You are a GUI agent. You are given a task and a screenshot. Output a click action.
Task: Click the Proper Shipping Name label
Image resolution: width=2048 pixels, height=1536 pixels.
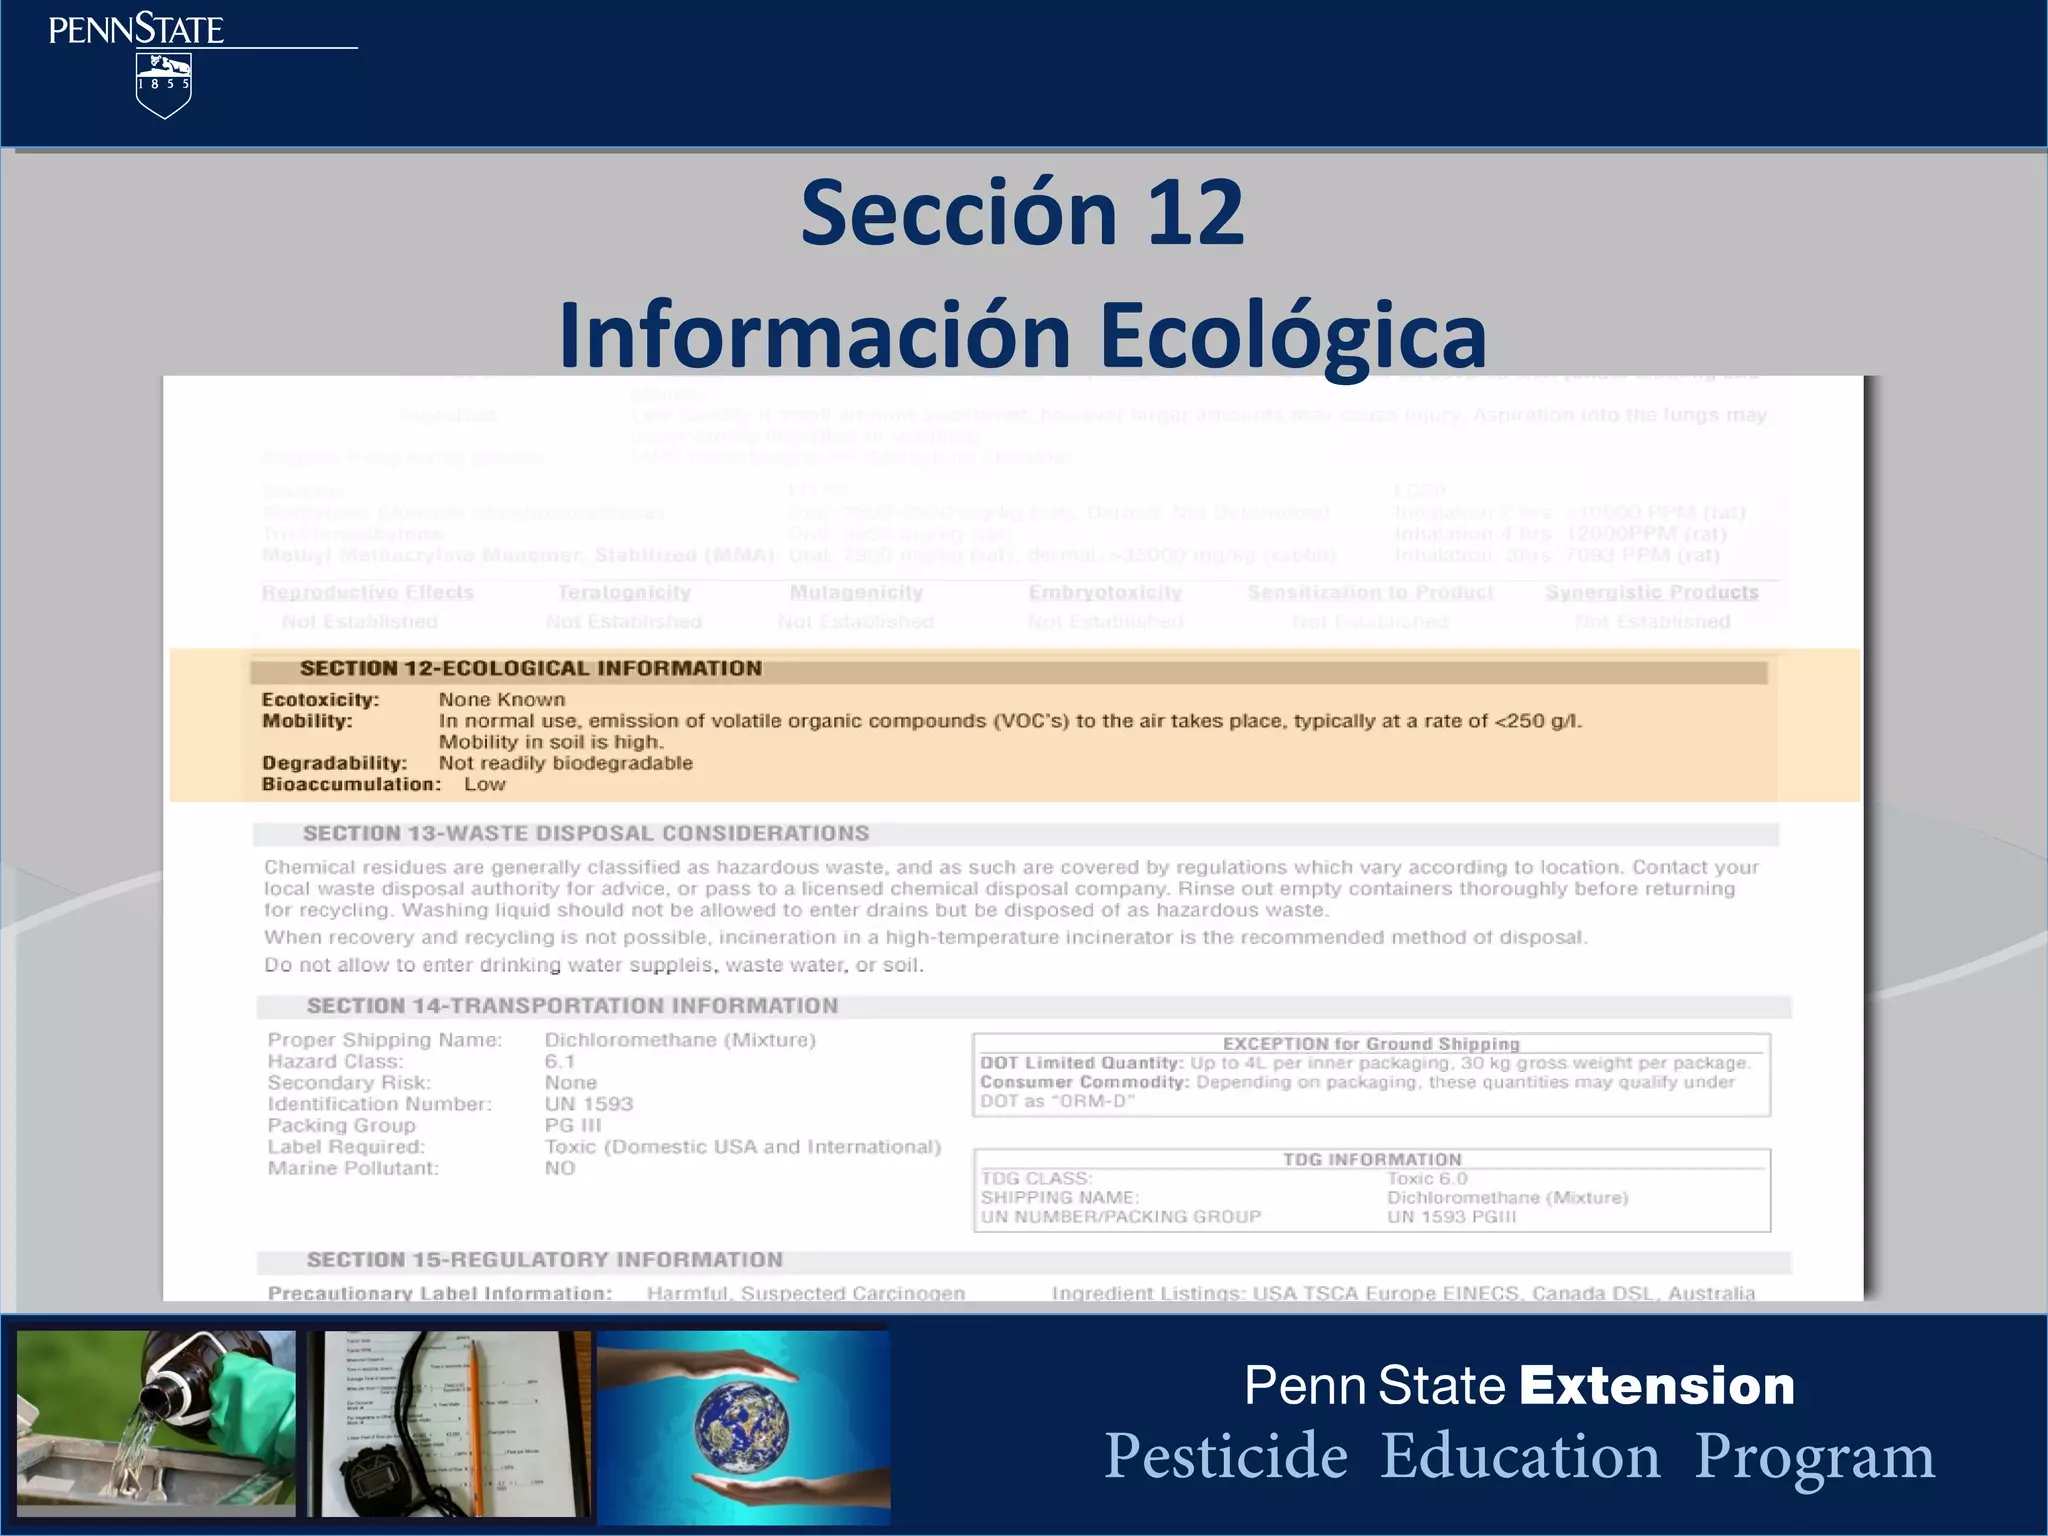(x=385, y=1040)
